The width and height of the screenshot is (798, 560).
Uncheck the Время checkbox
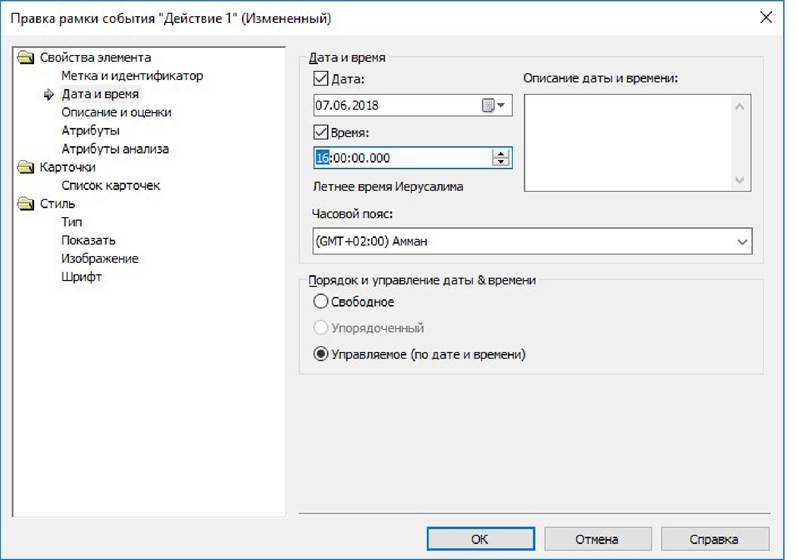pyautogui.click(x=321, y=132)
